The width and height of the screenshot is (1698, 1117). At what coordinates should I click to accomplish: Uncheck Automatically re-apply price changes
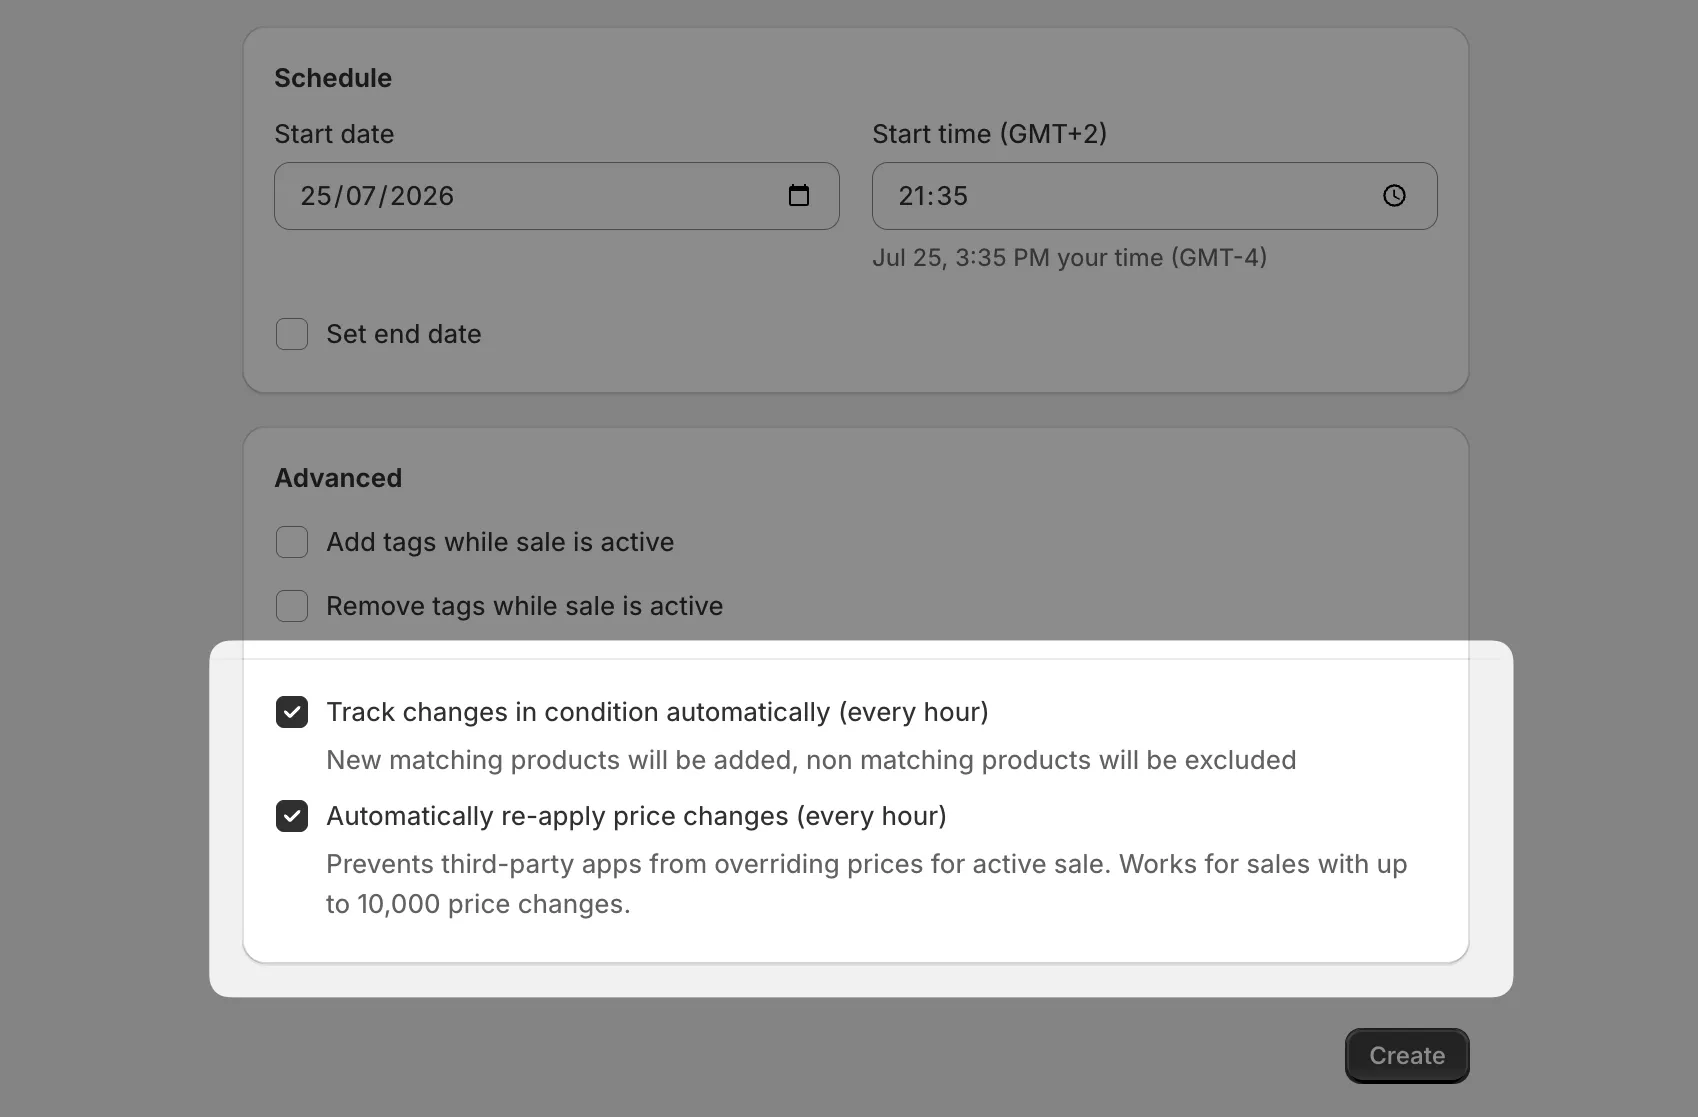point(292,816)
